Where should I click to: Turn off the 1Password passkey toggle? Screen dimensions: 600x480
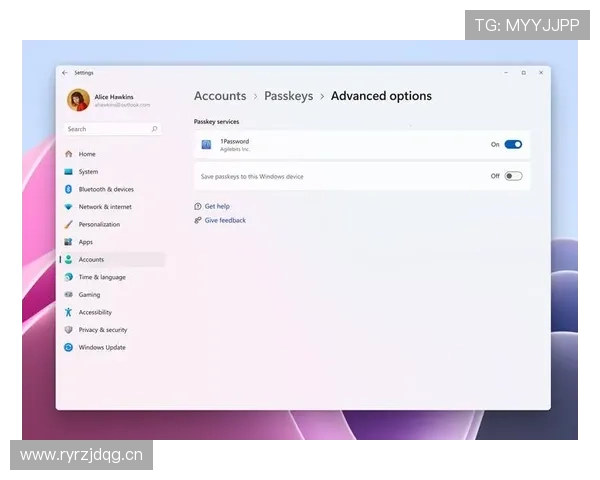pyautogui.click(x=513, y=145)
